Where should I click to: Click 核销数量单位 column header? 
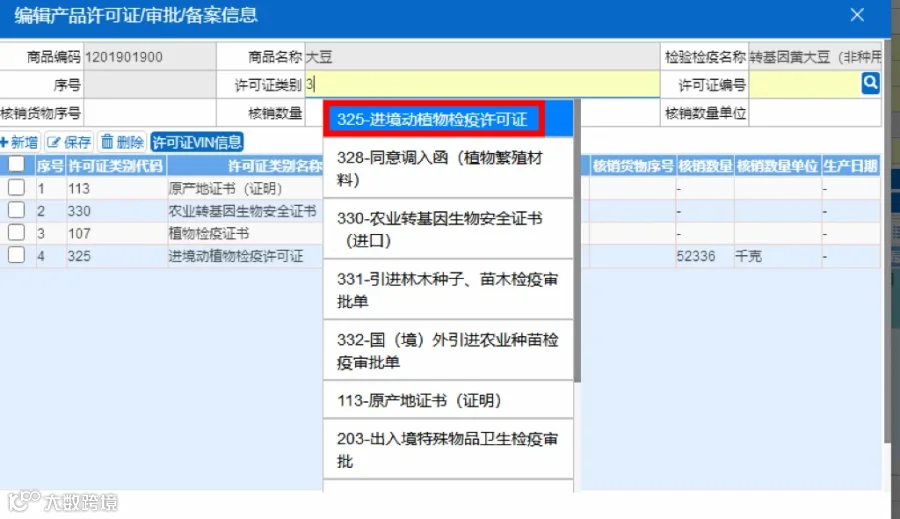777,166
